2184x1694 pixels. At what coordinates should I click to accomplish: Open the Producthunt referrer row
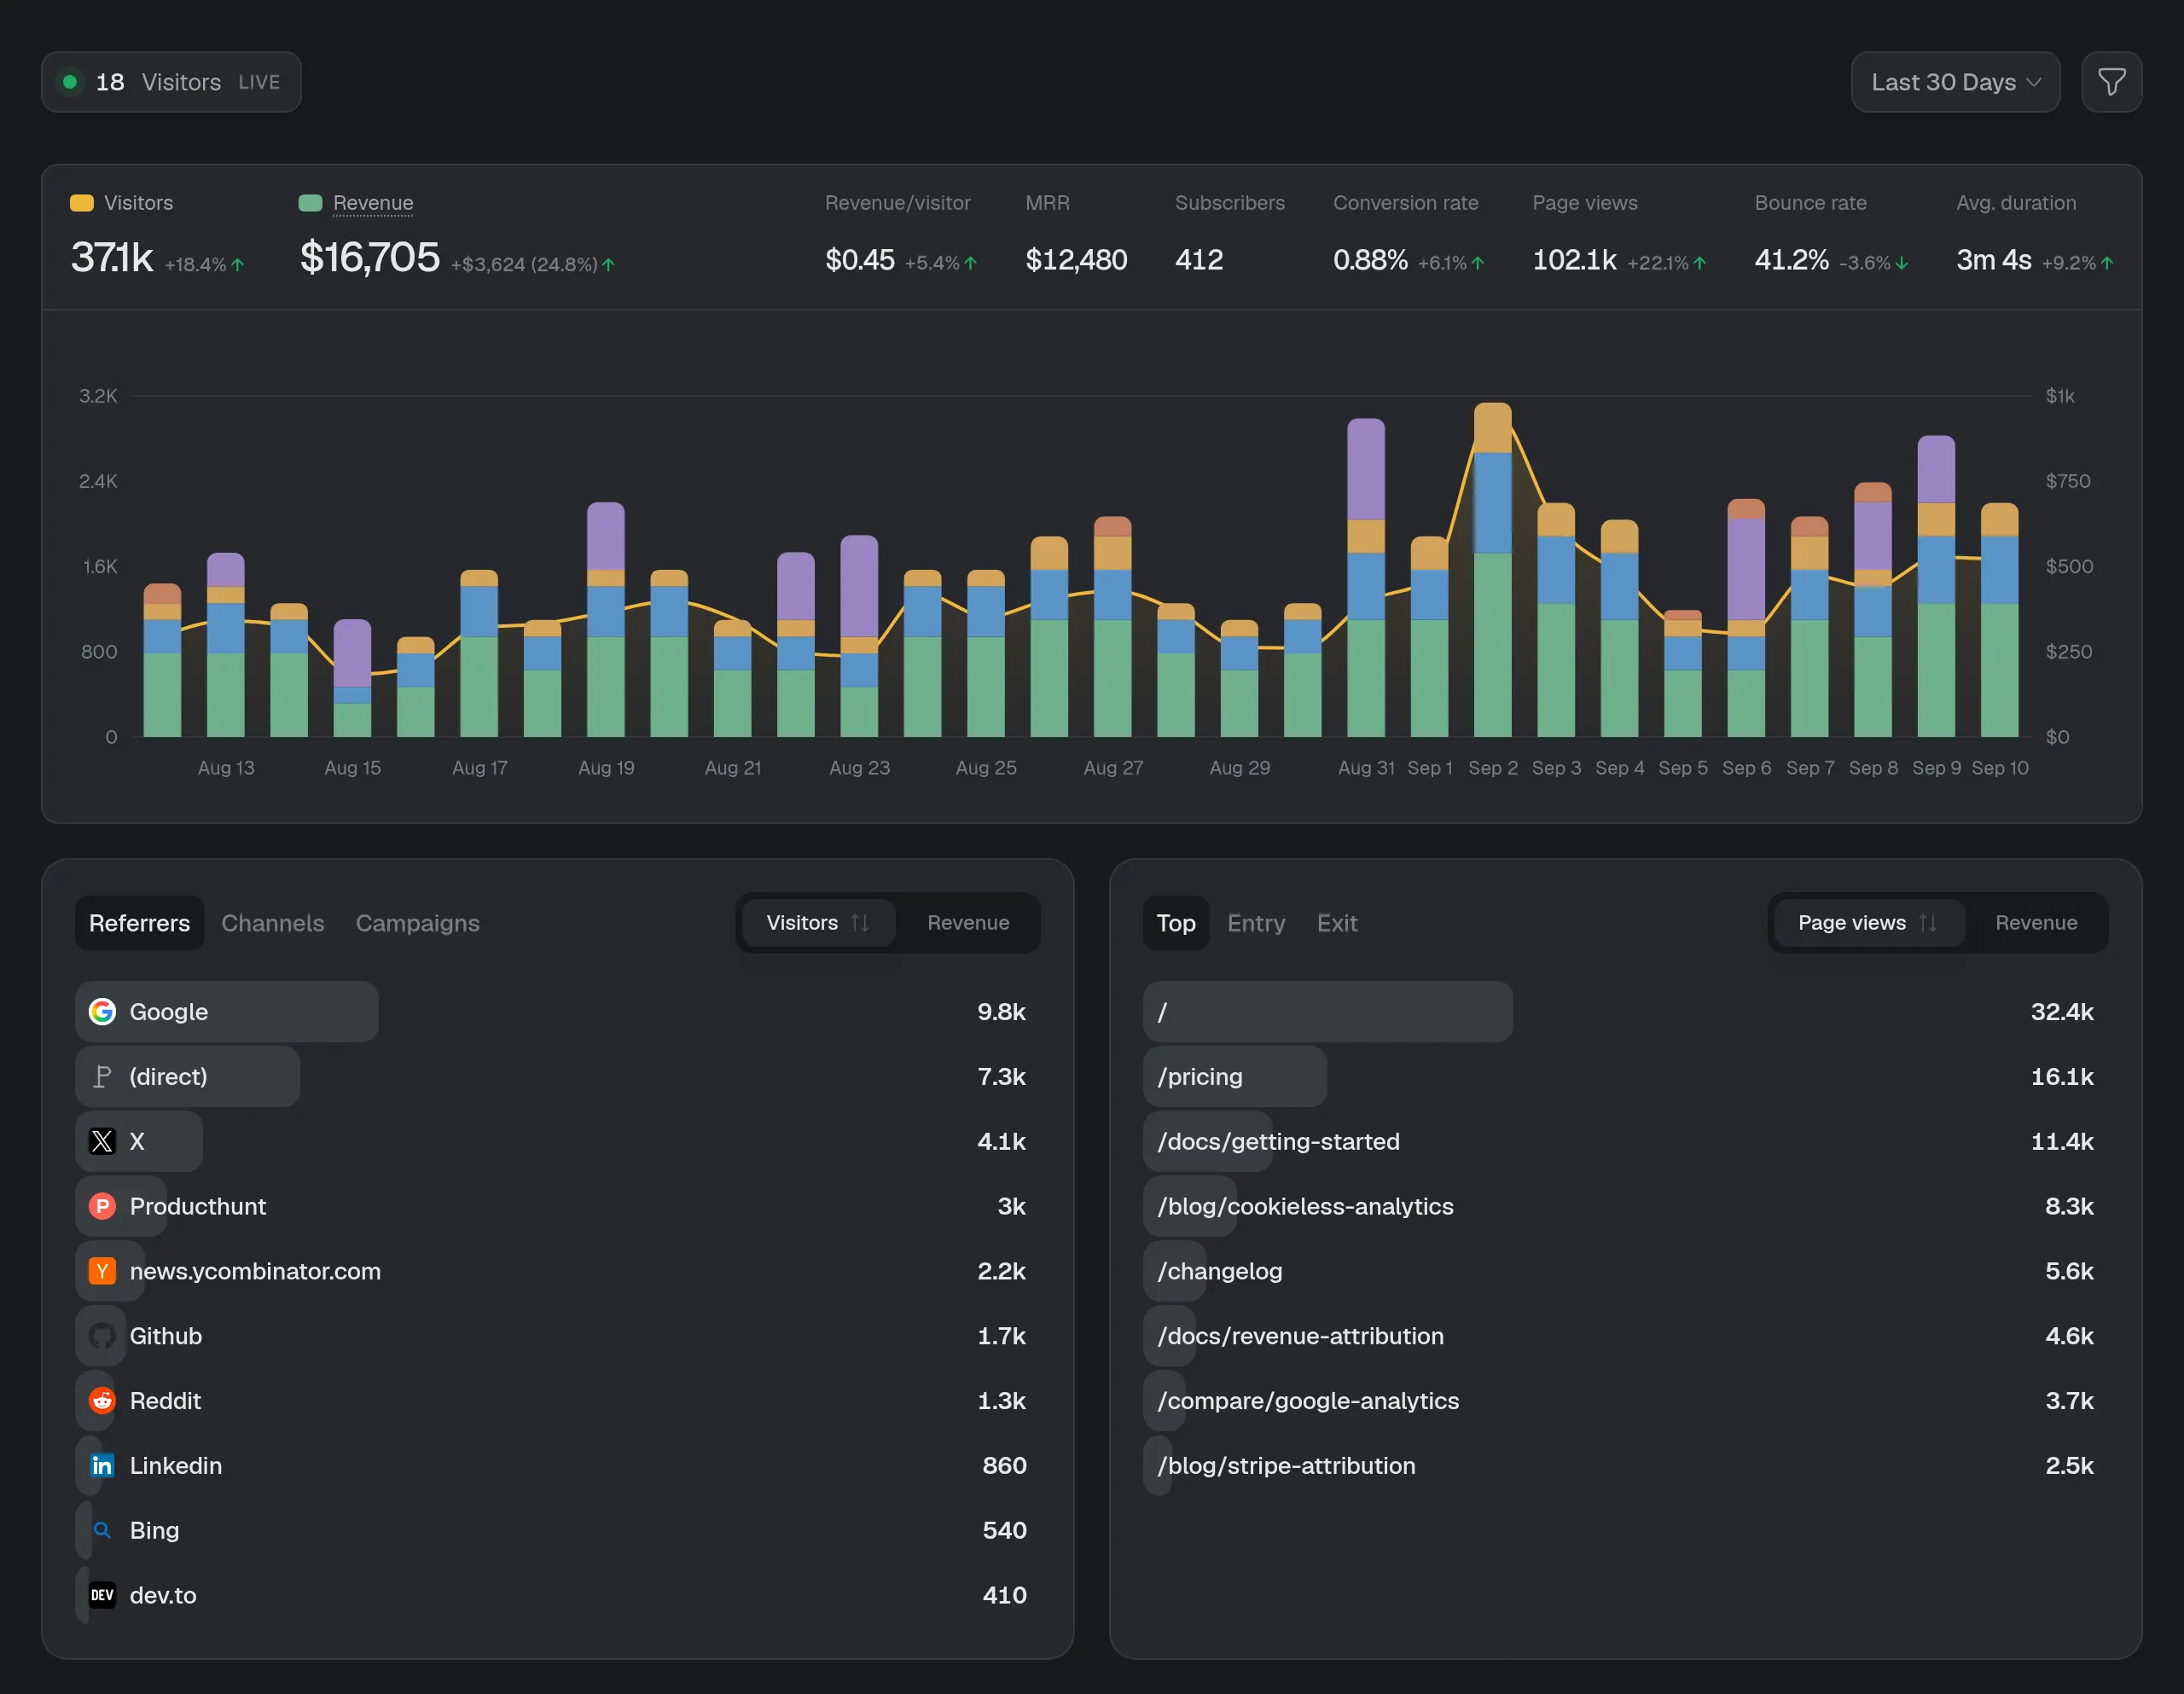tap(557, 1206)
